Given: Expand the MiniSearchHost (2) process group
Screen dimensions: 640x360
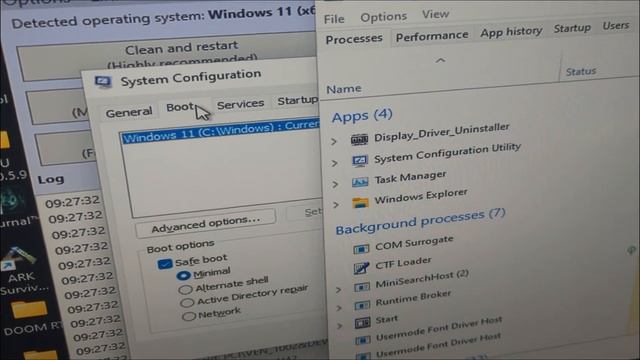Looking at the screenshot, I should point(338,290).
